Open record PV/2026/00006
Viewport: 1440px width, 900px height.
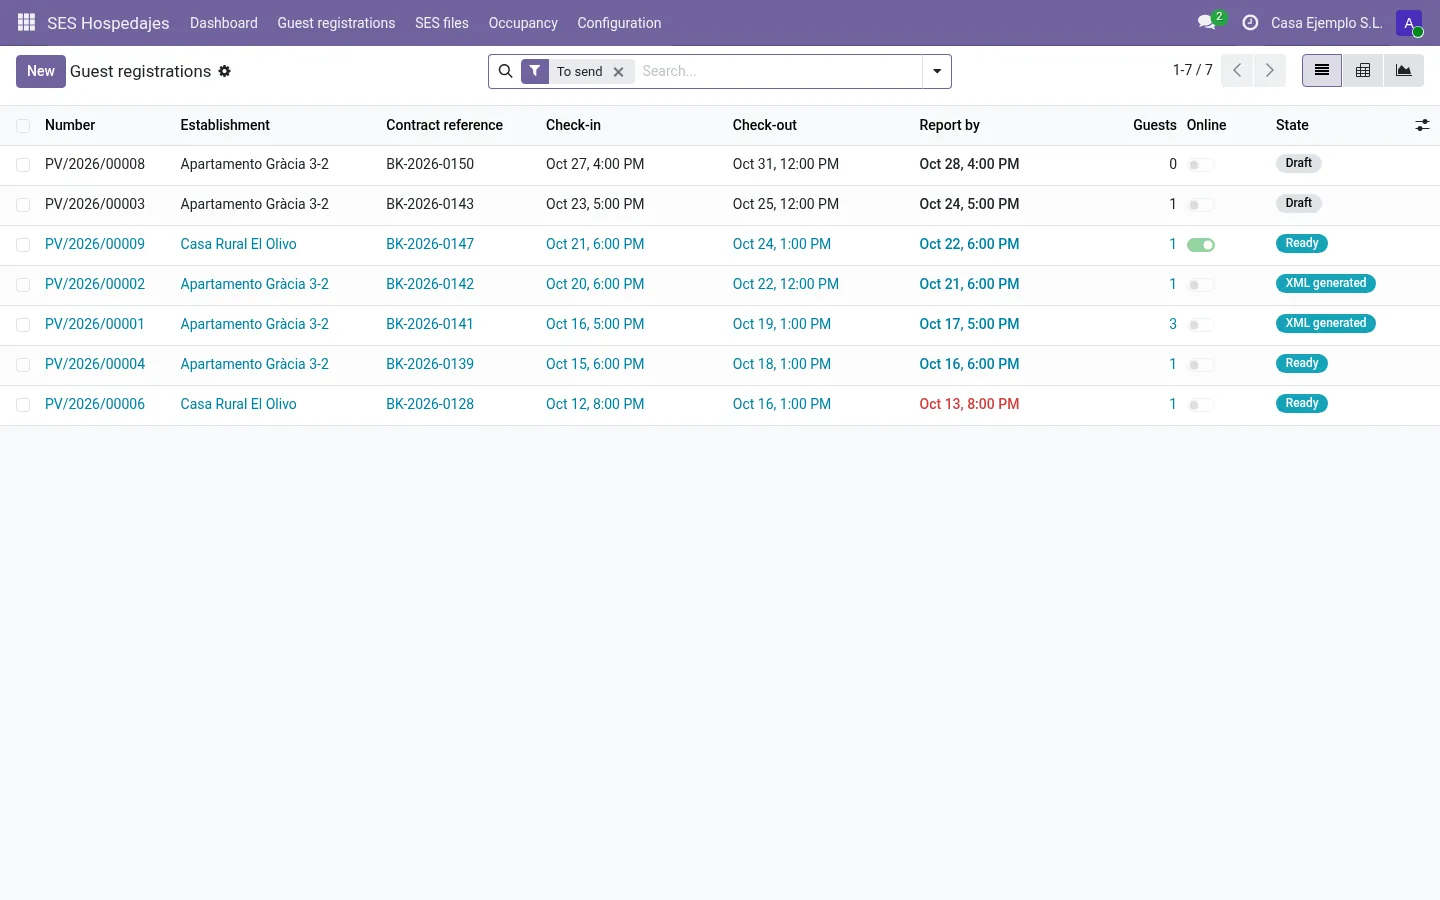point(95,404)
